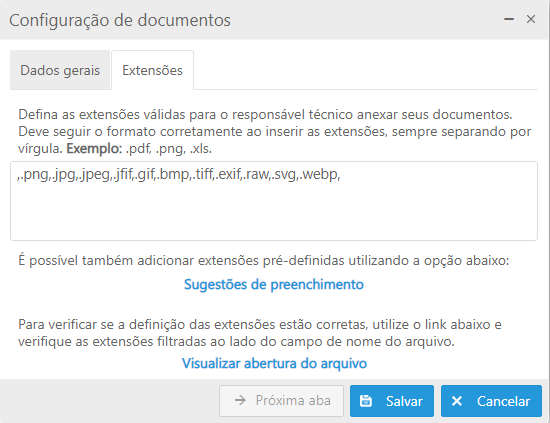Click the floppy disk icon on Salvar

point(366,401)
